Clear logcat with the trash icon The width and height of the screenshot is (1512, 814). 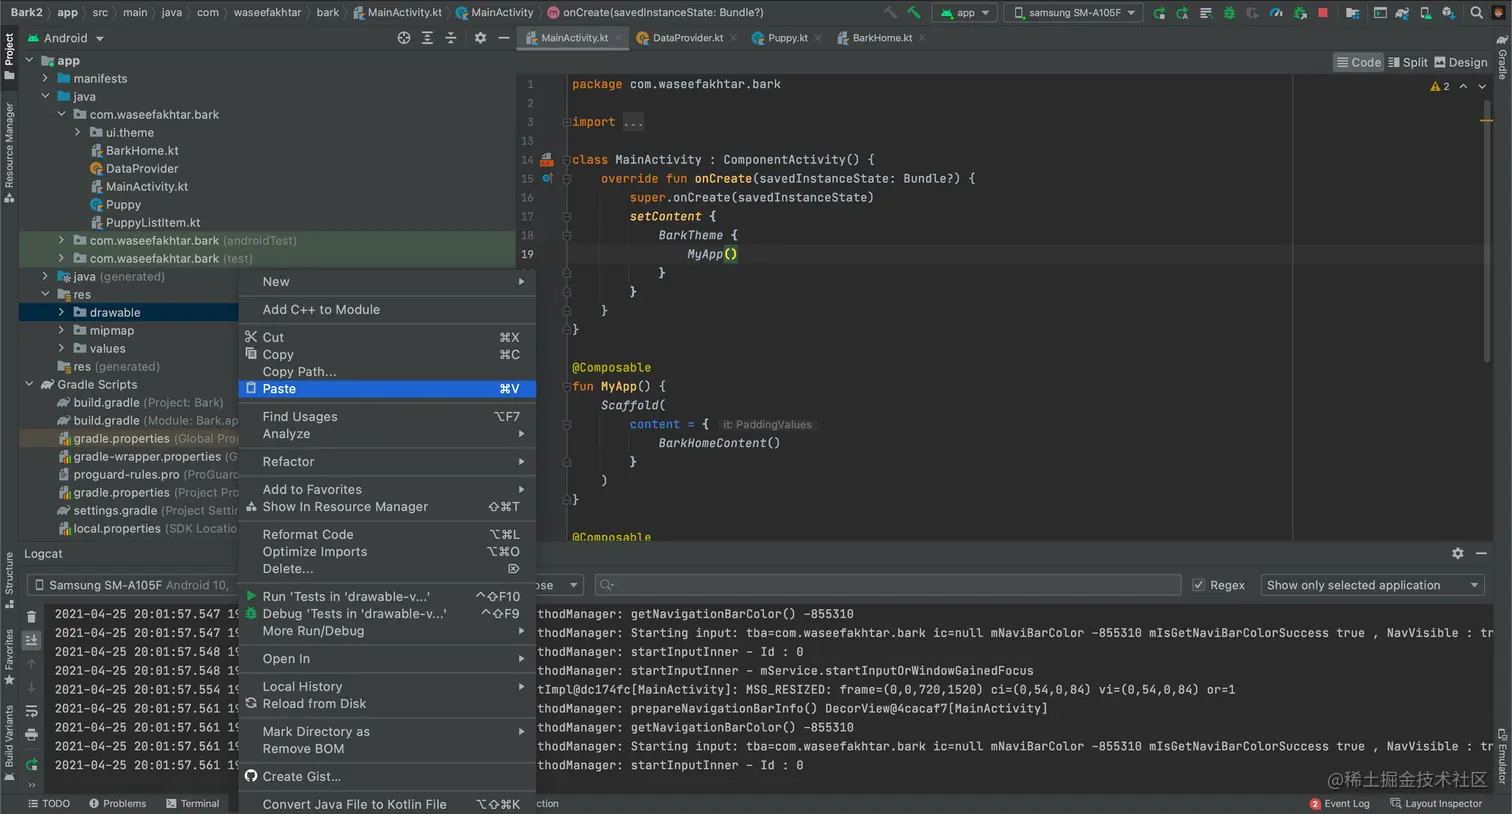pos(31,617)
